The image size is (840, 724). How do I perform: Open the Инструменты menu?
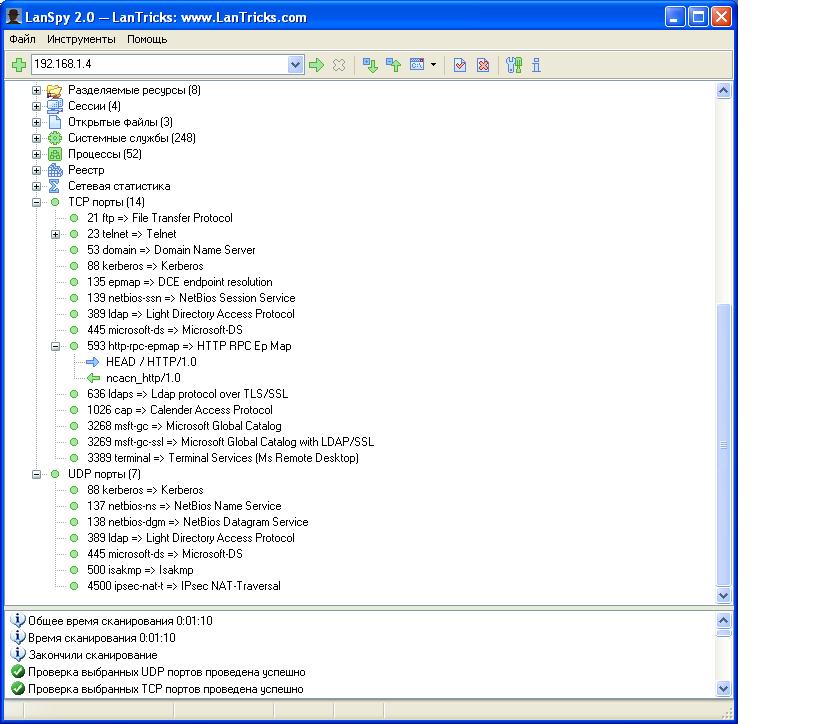coord(81,39)
